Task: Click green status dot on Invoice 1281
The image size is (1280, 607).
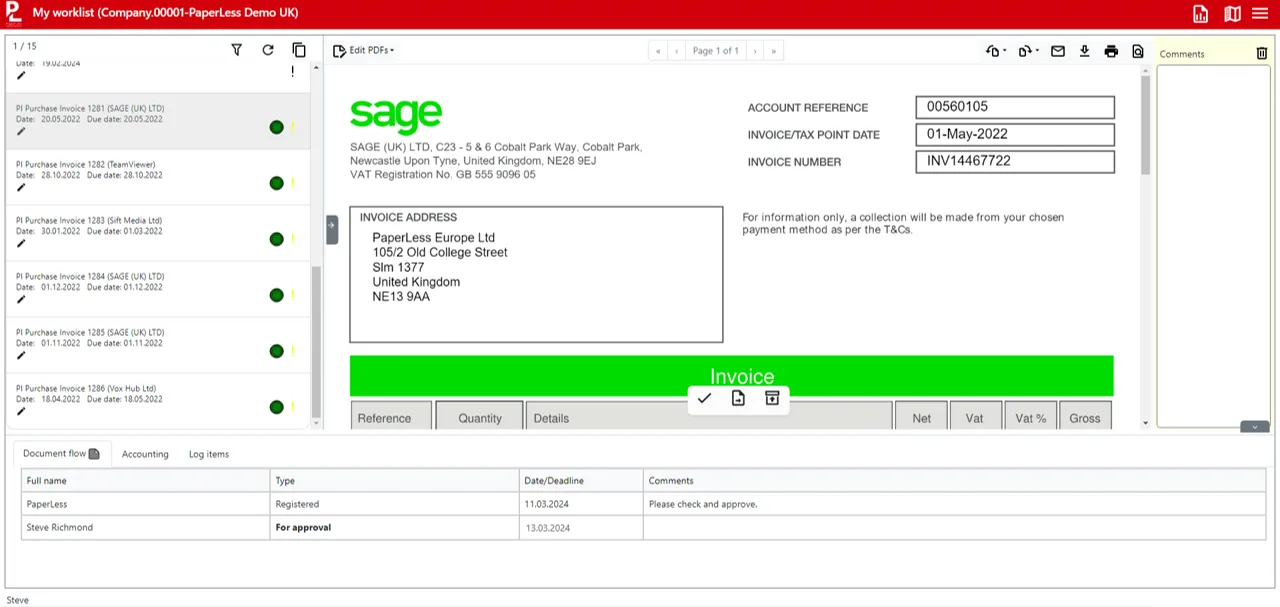Action: pos(277,127)
